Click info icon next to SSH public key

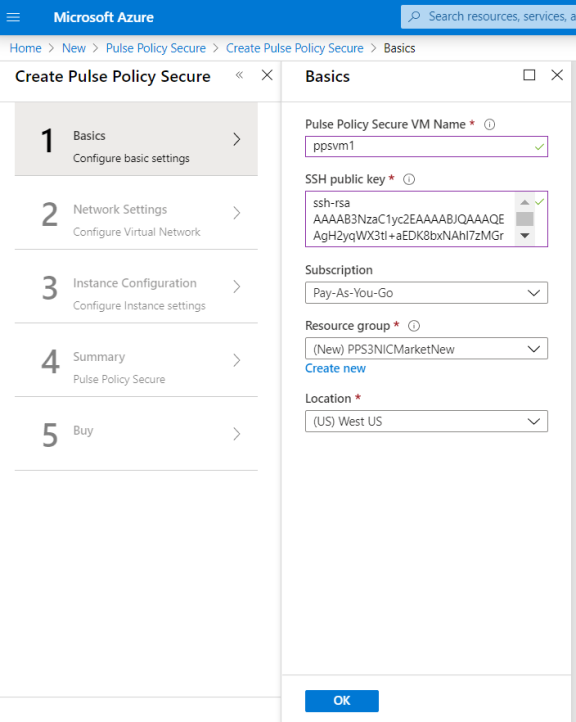pos(409,179)
